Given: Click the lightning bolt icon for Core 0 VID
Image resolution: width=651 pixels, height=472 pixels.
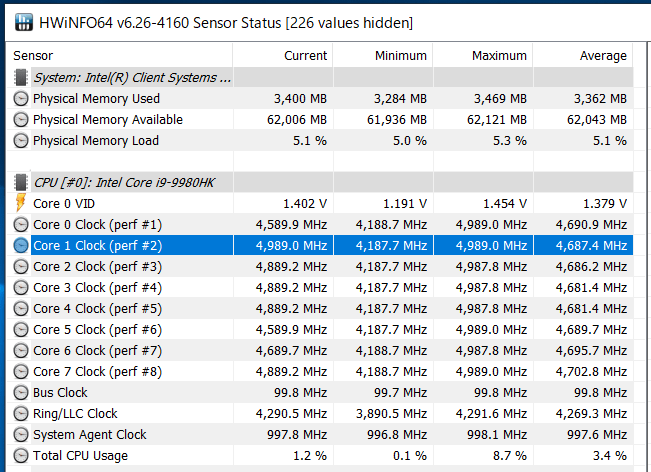Looking at the screenshot, I should (20, 203).
